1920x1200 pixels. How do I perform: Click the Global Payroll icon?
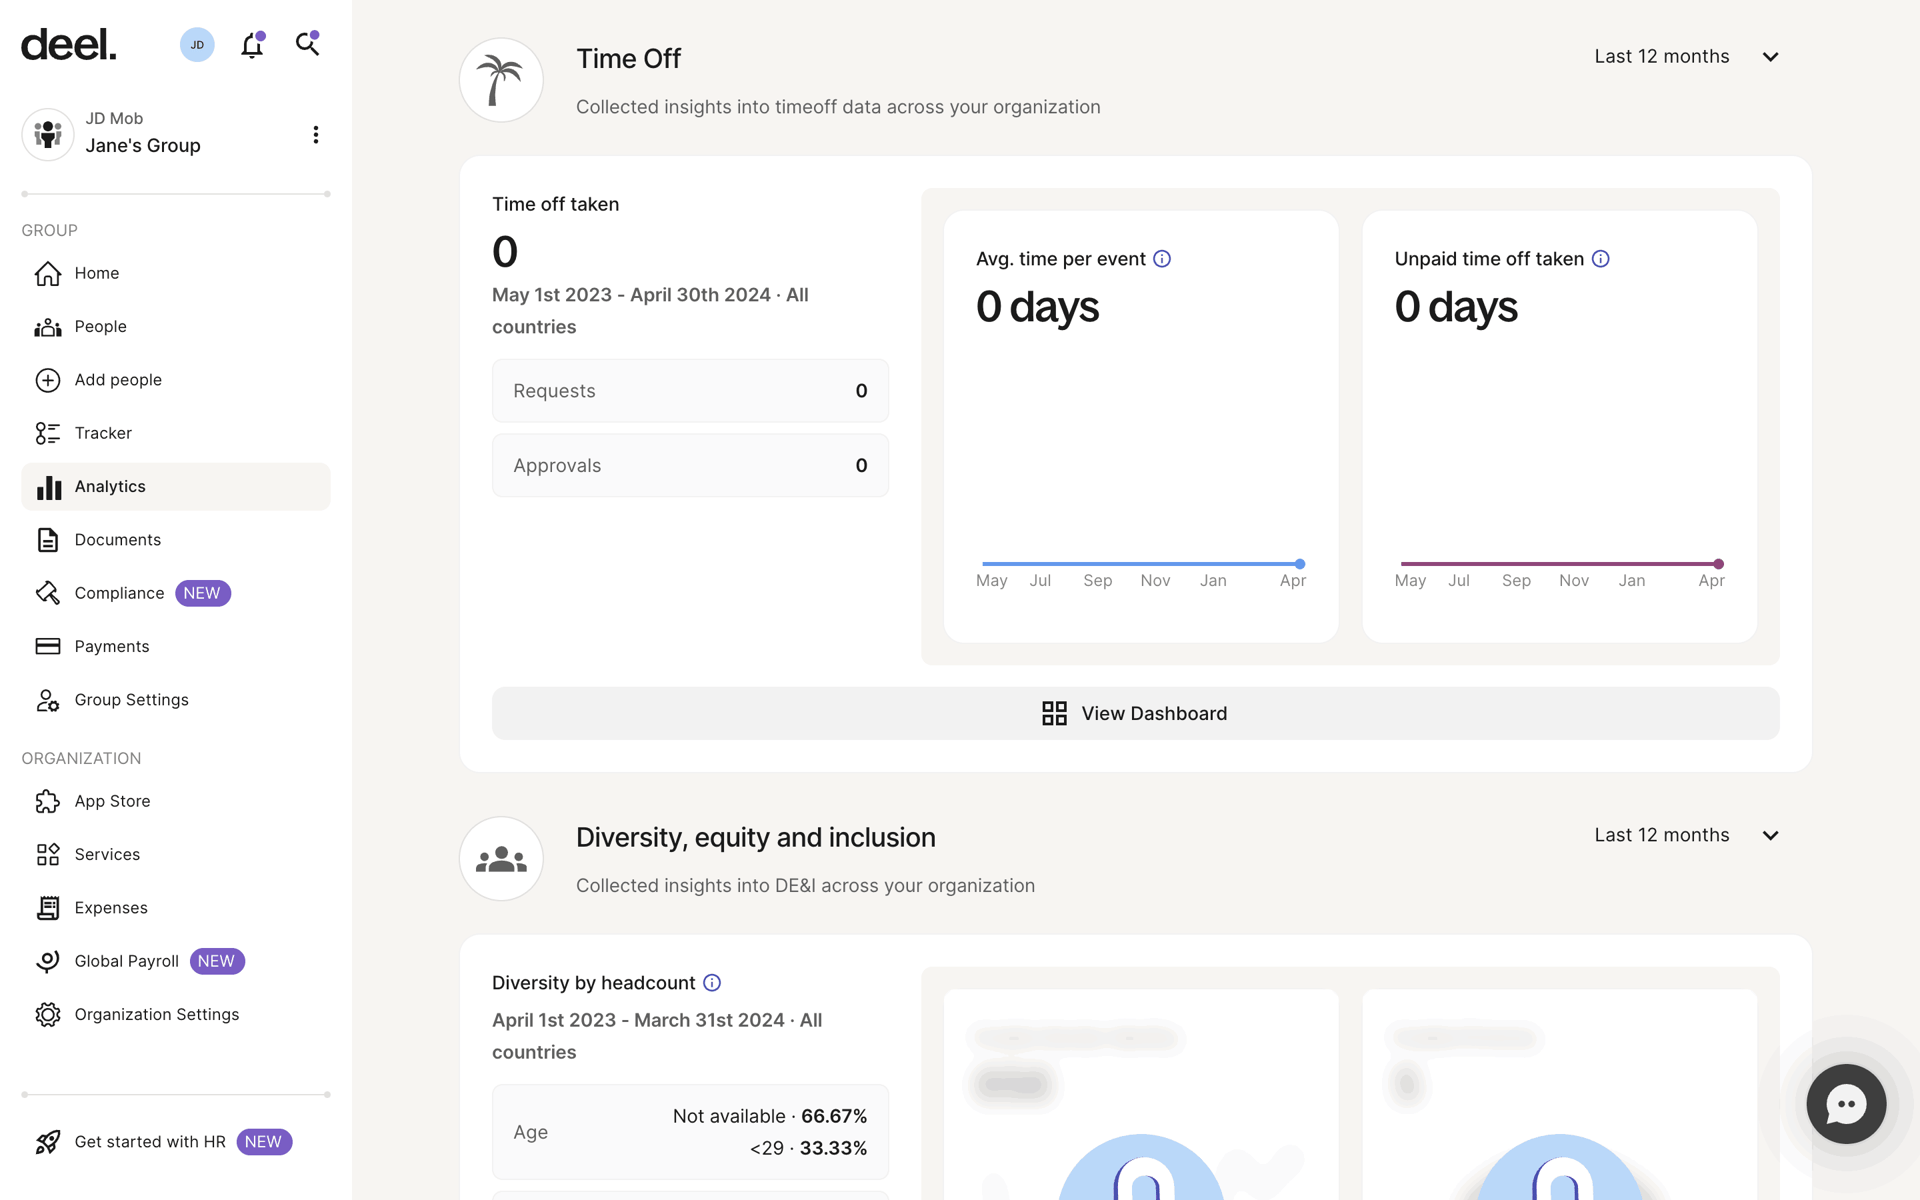pos(48,961)
